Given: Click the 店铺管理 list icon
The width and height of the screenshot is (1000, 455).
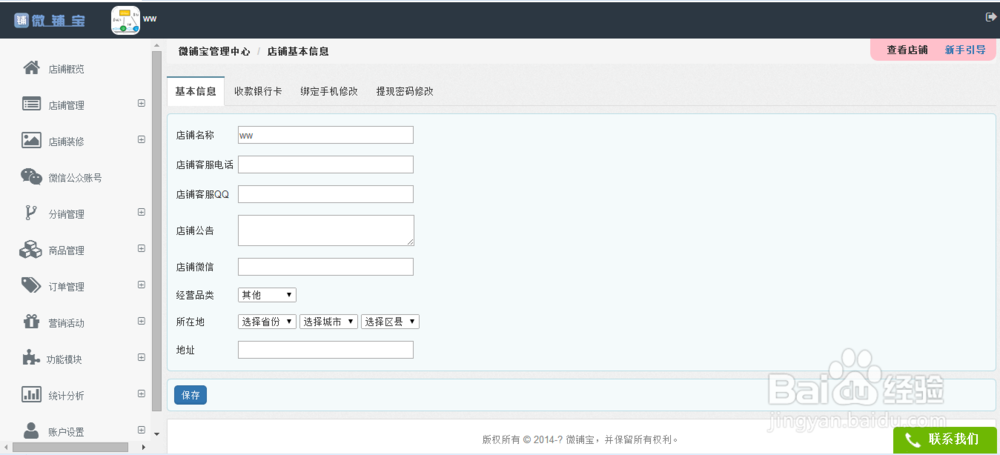Looking at the screenshot, I should pyautogui.click(x=31, y=104).
